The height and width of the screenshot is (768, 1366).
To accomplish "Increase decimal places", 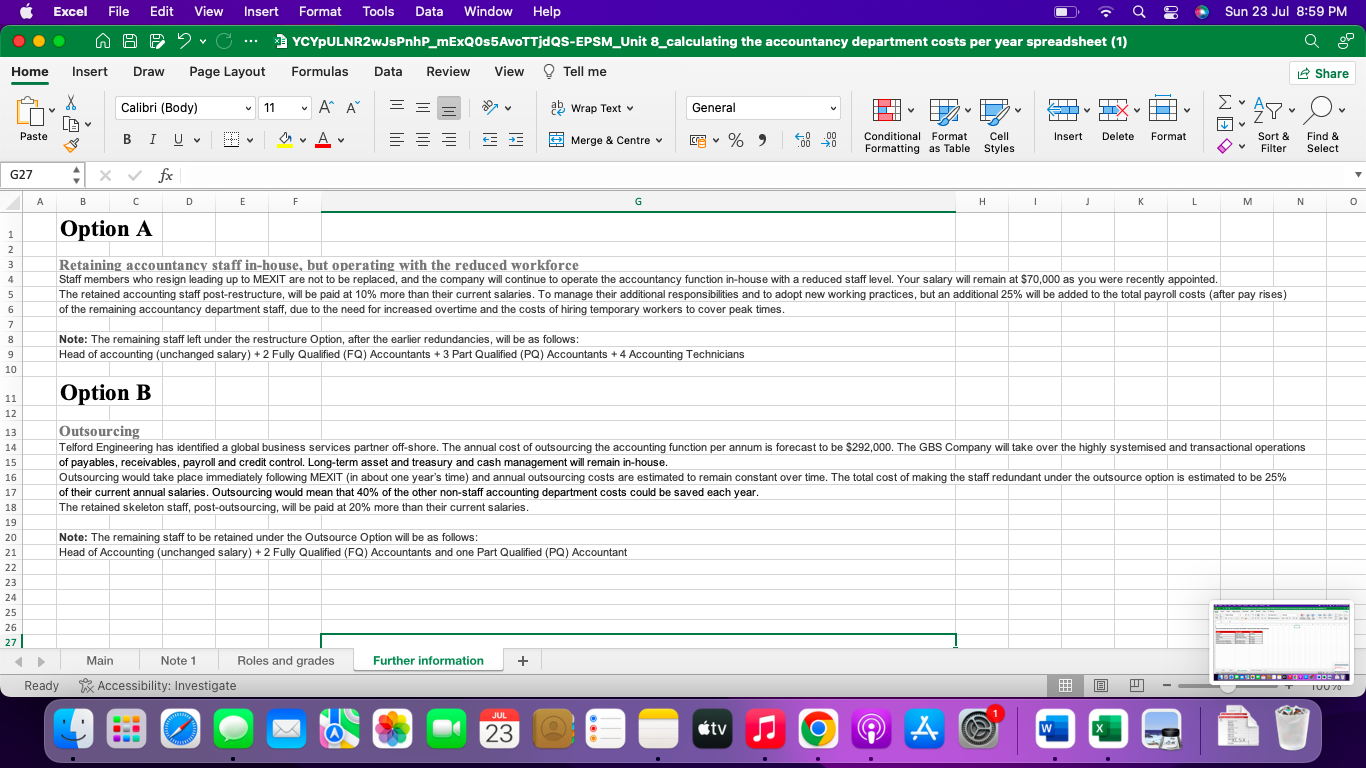I will pos(802,141).
